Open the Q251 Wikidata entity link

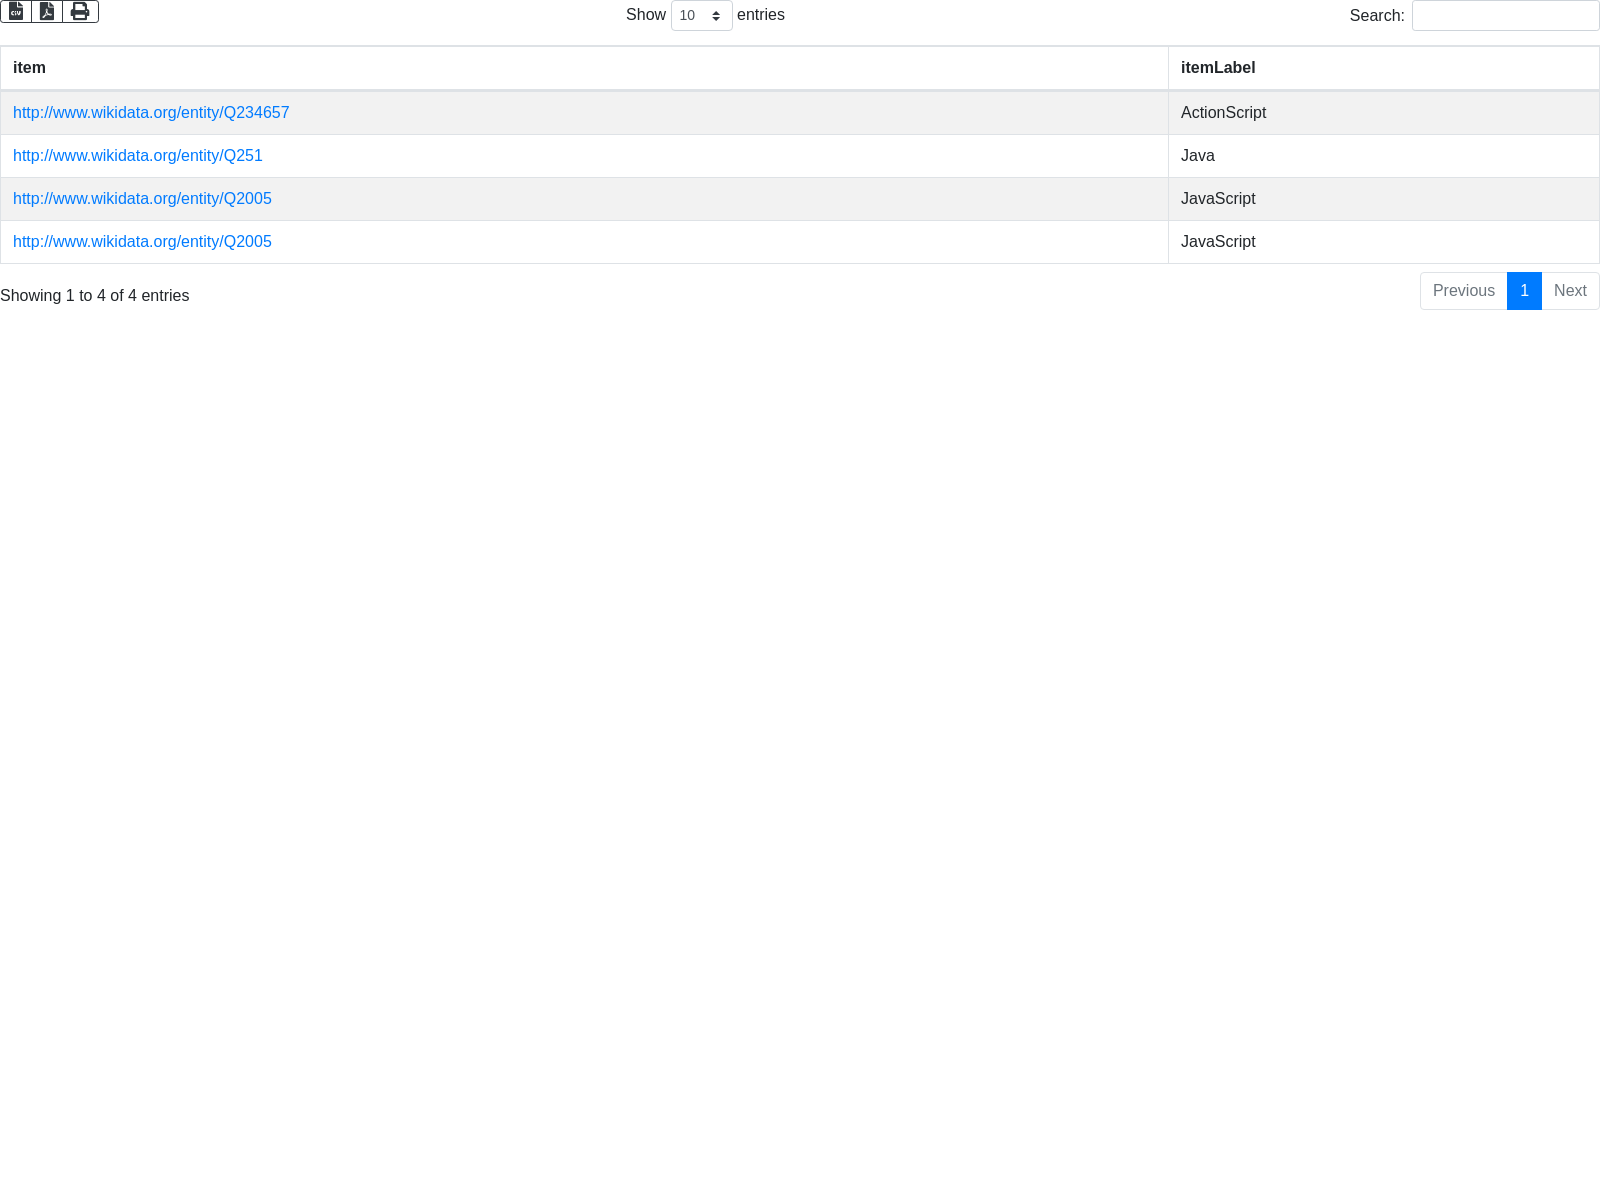(x=138, y=156)
